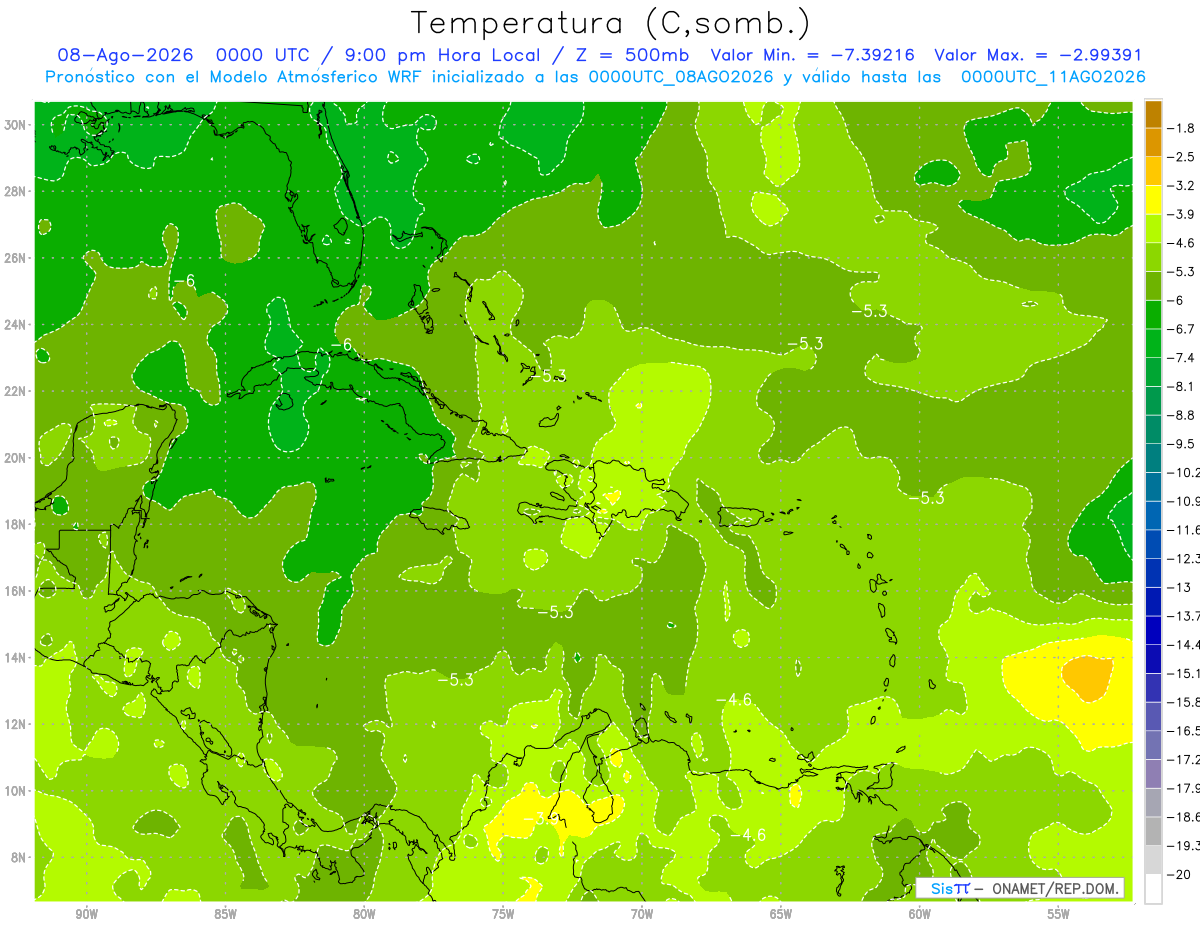Click longitude axis label "70W"
The width and height of the screenshot is (1200, 927).
642,914
